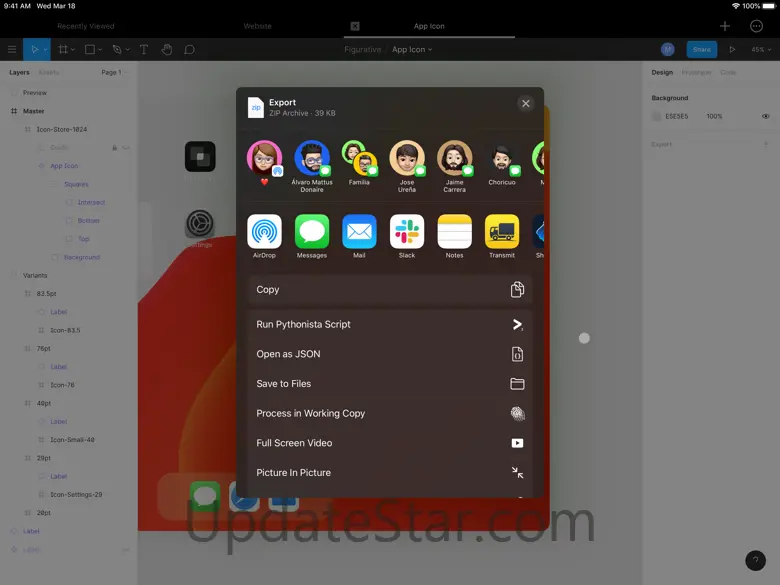The image size is (780, 585).
Task: Send to Jaime Carrera contact
Action: tap(454, 166)
